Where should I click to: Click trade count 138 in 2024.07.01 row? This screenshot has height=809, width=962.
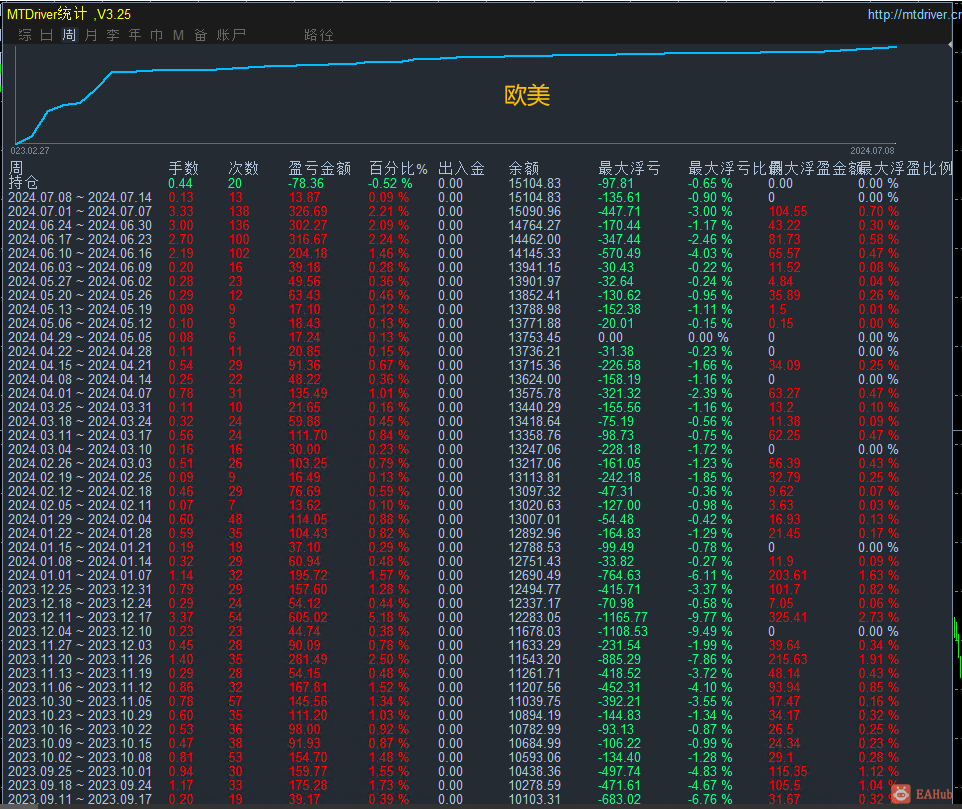[239, 212]
